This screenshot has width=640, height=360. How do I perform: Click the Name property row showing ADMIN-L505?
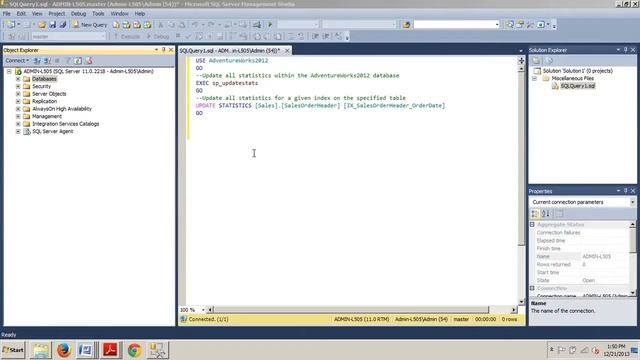coord(582,256)
